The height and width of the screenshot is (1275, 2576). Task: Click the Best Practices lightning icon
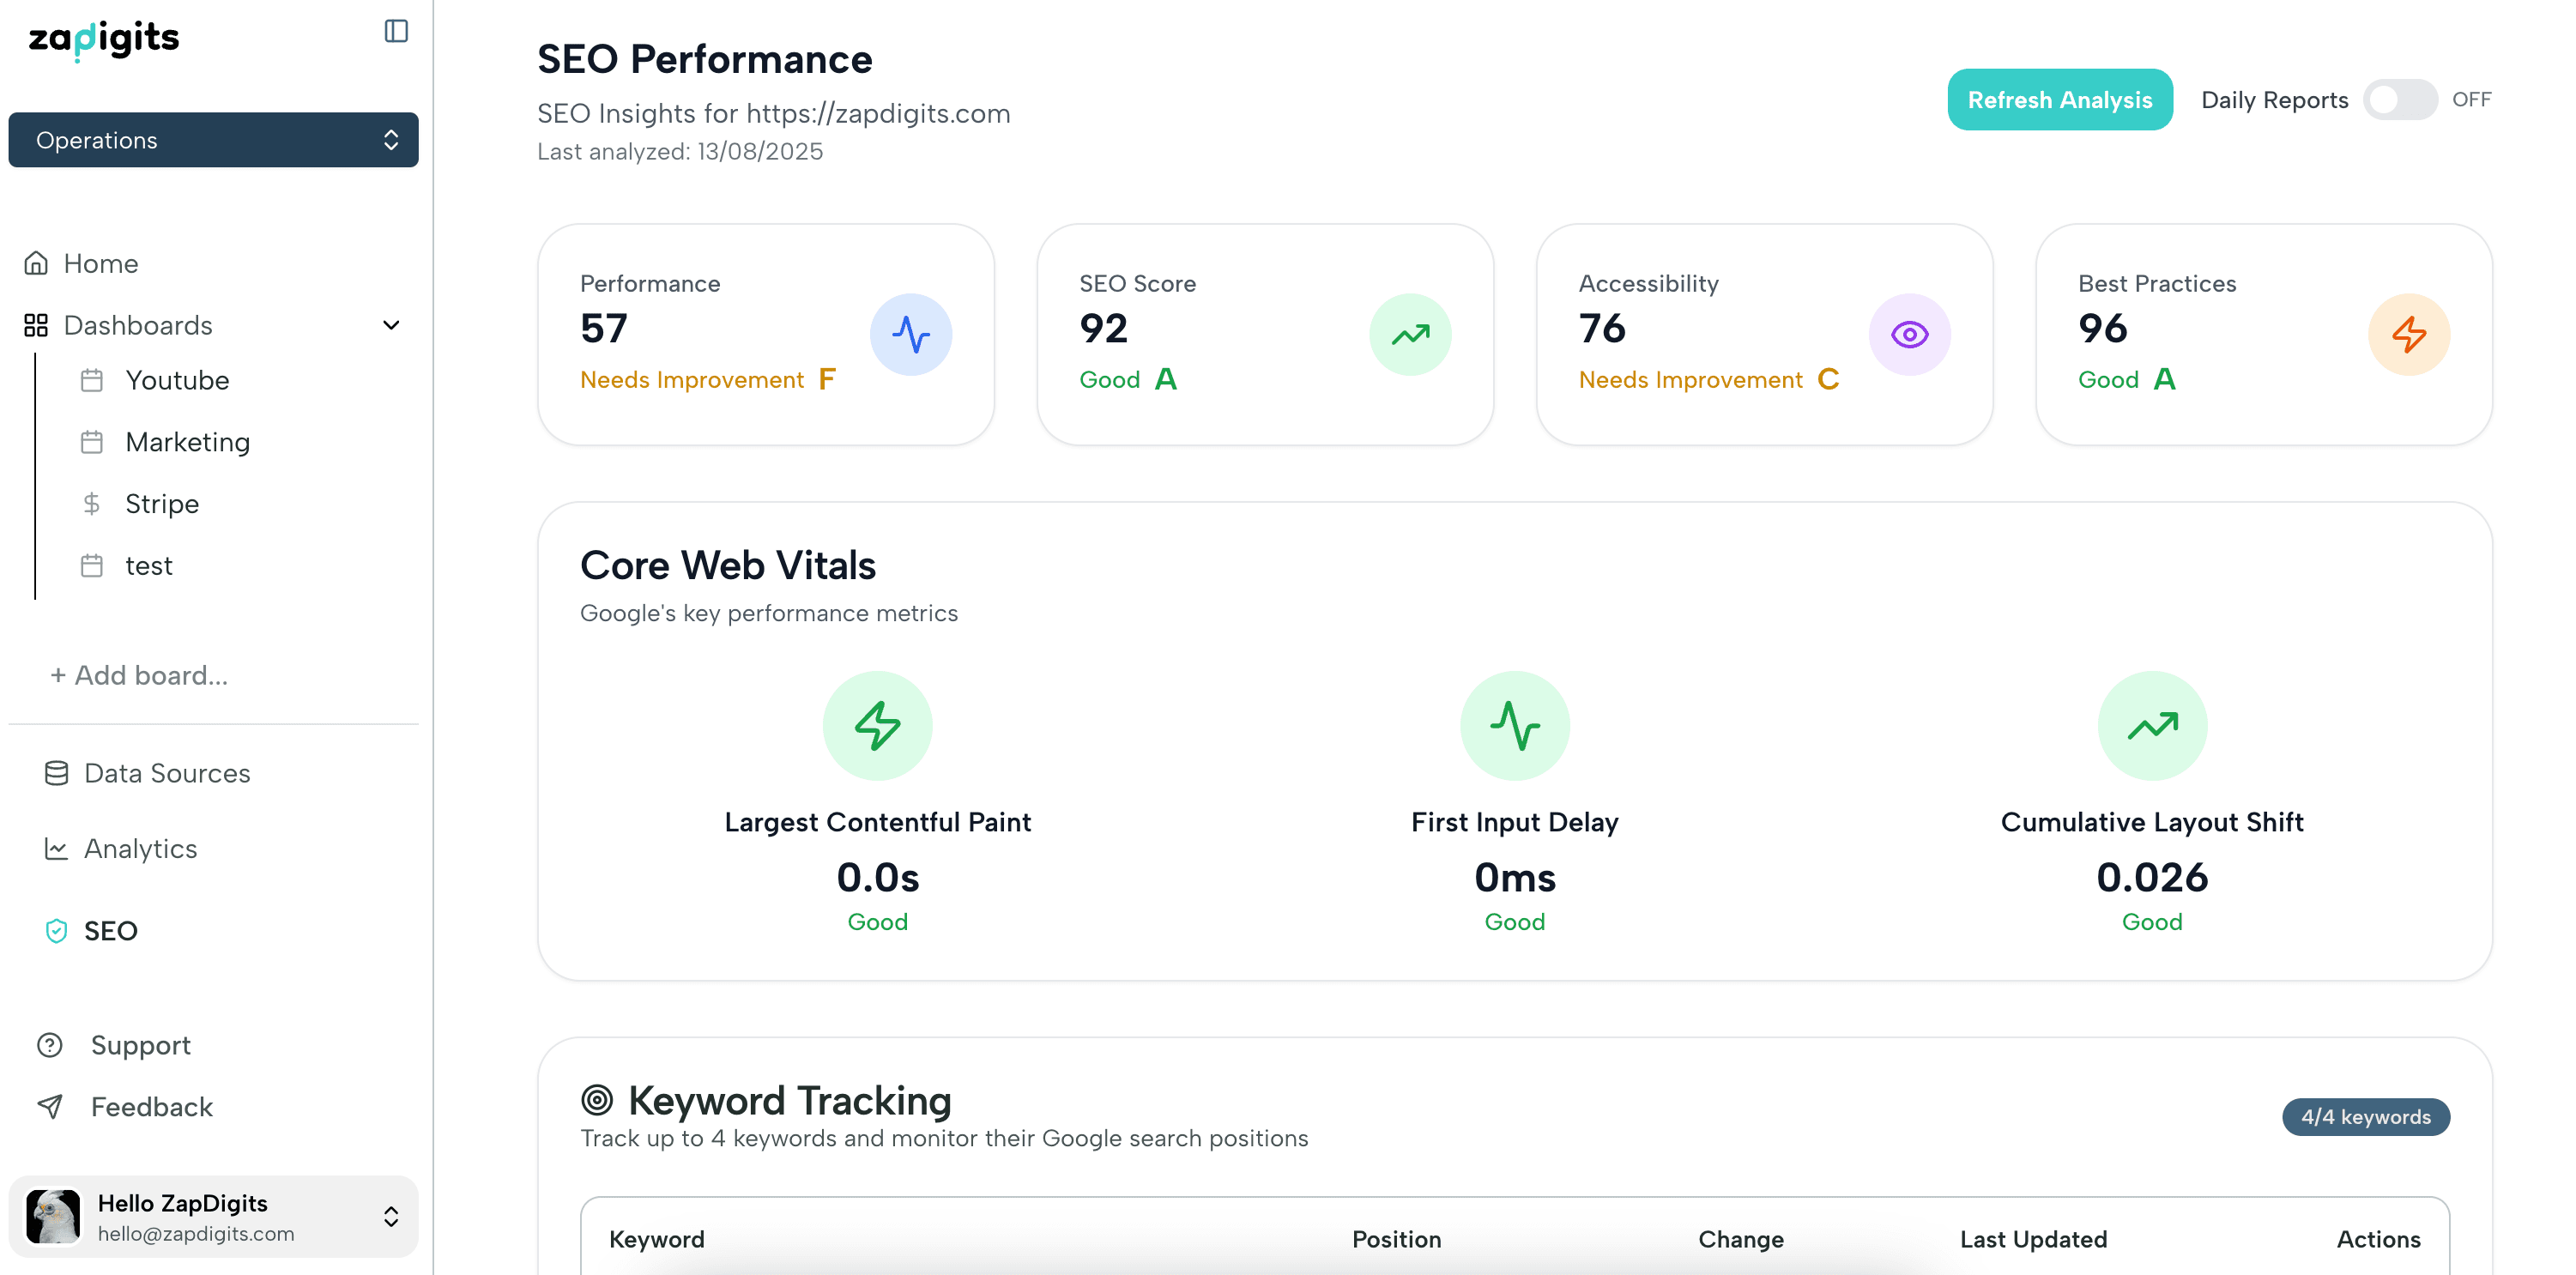2410,334
